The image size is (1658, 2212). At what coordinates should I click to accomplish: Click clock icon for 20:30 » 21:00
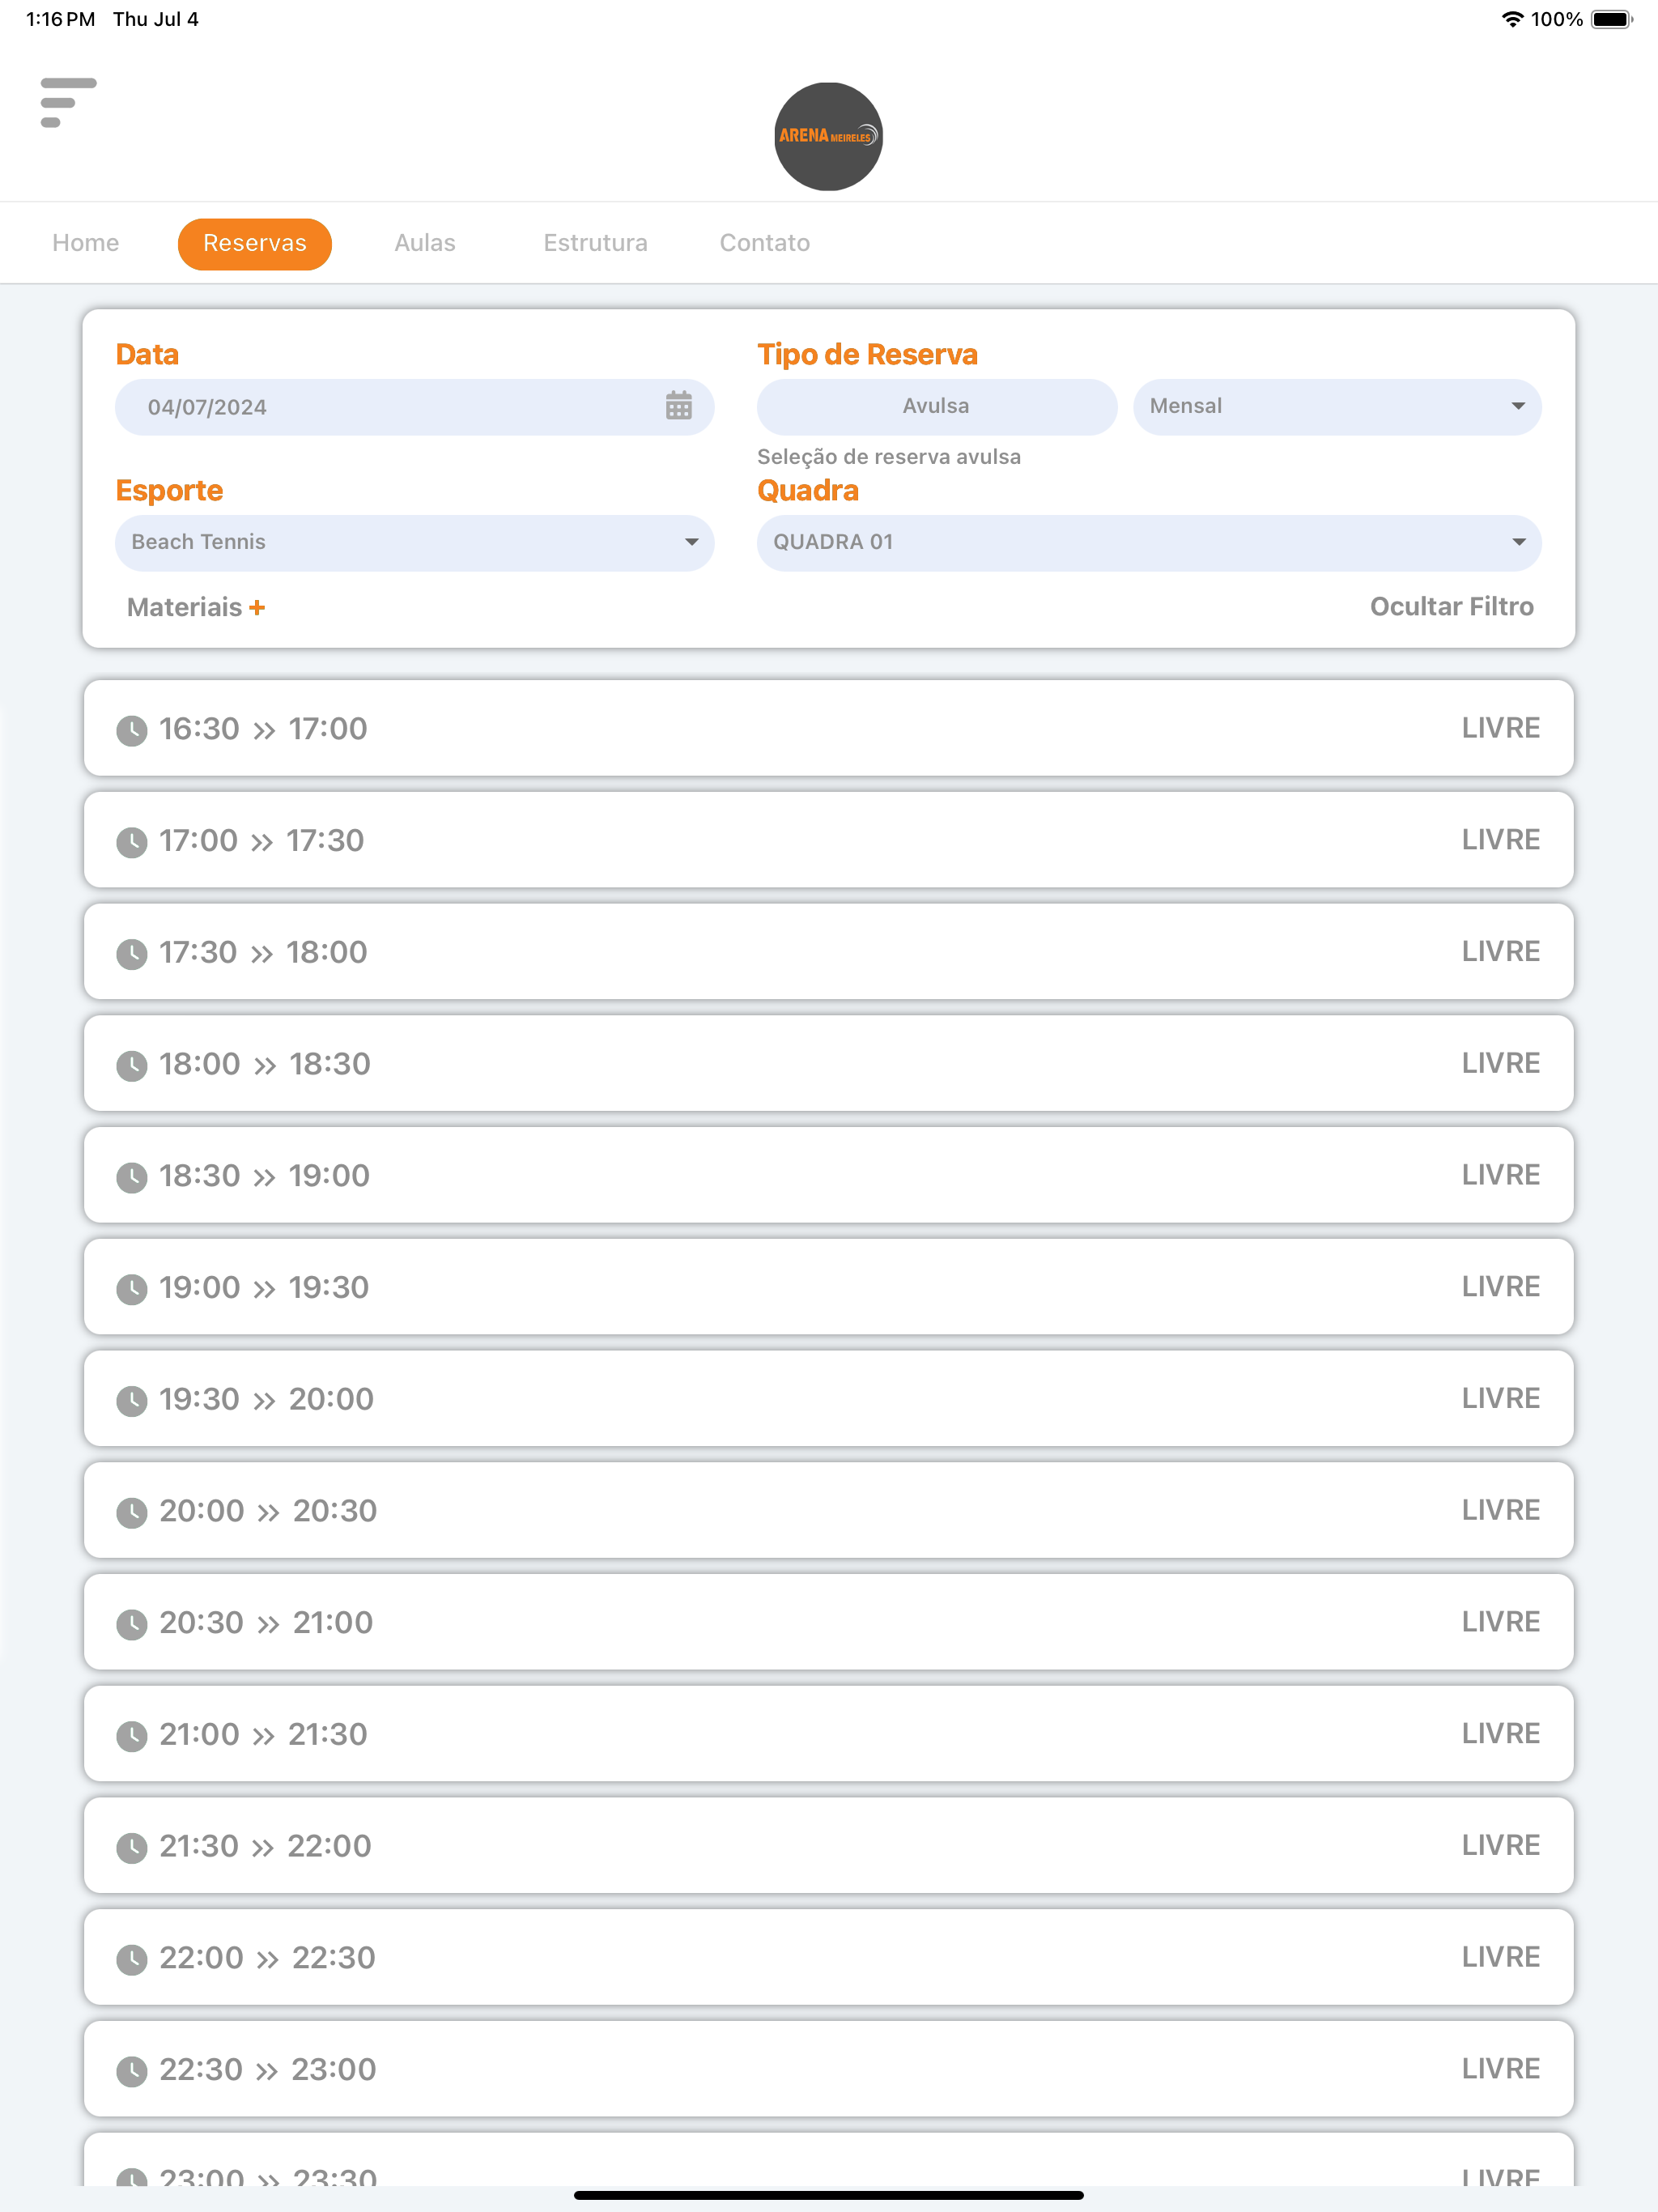click(x=132, y=1624)
